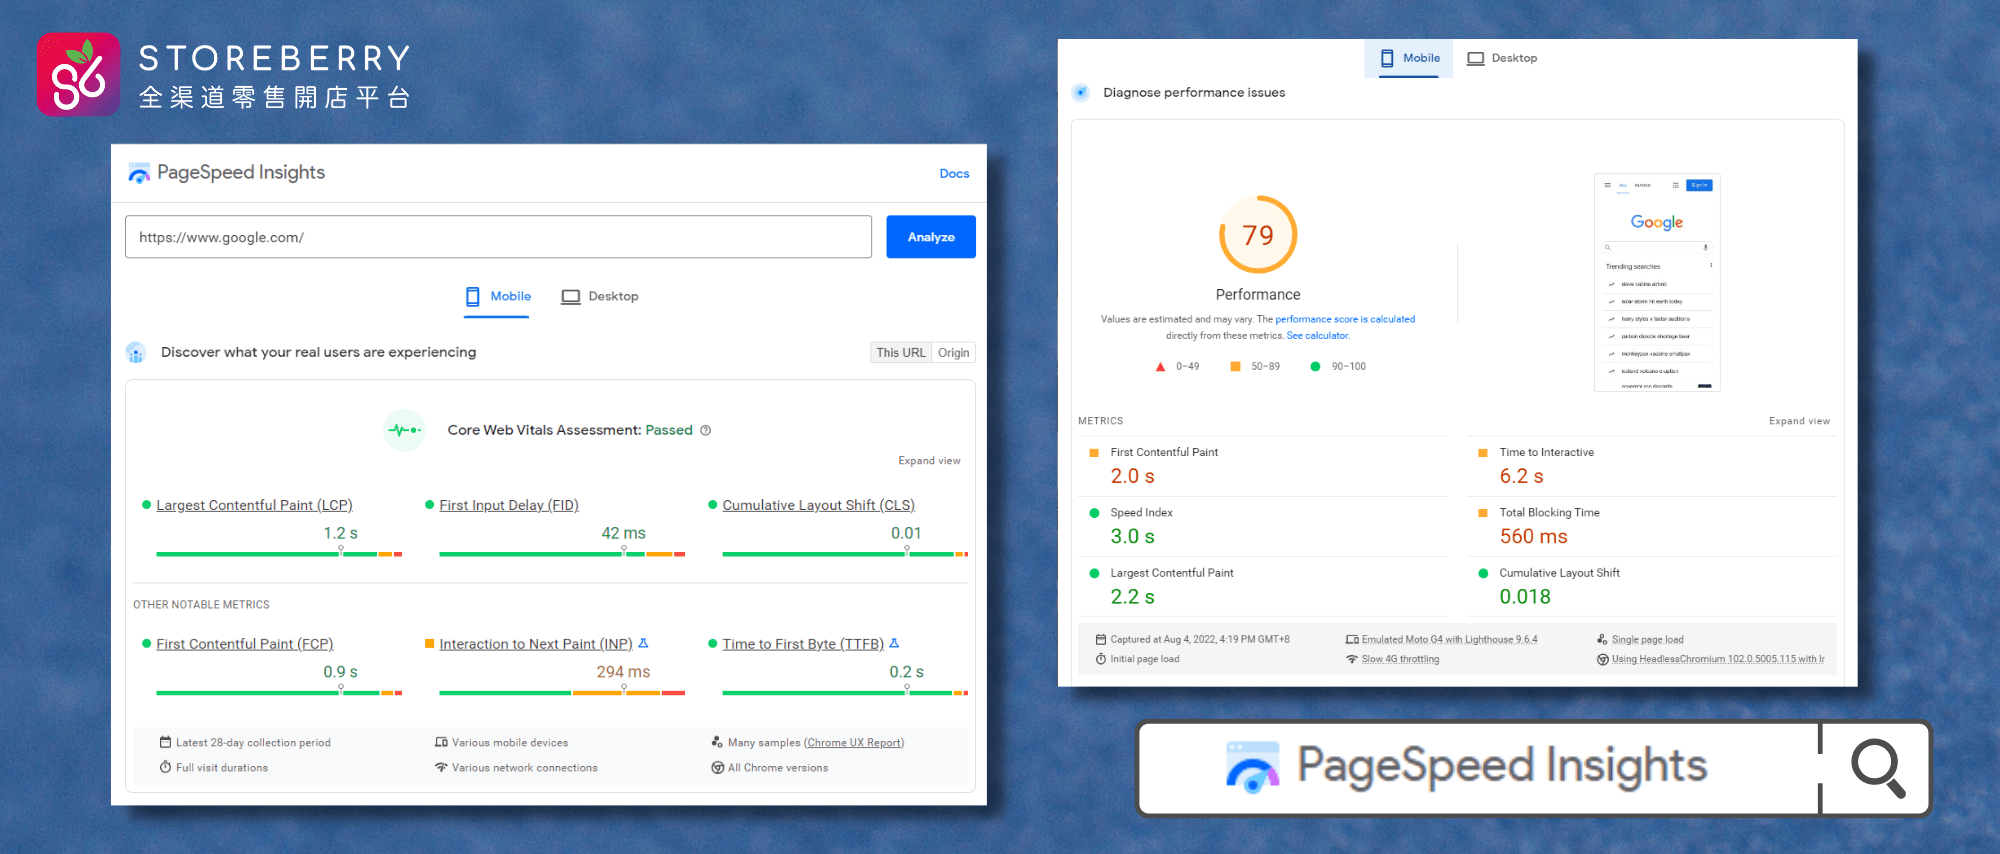Click the Storeberry logo icon

78,74
